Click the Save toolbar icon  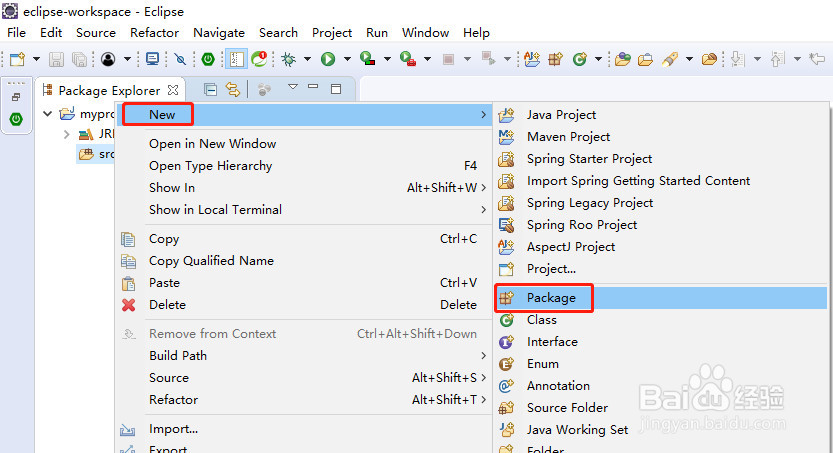56,59
